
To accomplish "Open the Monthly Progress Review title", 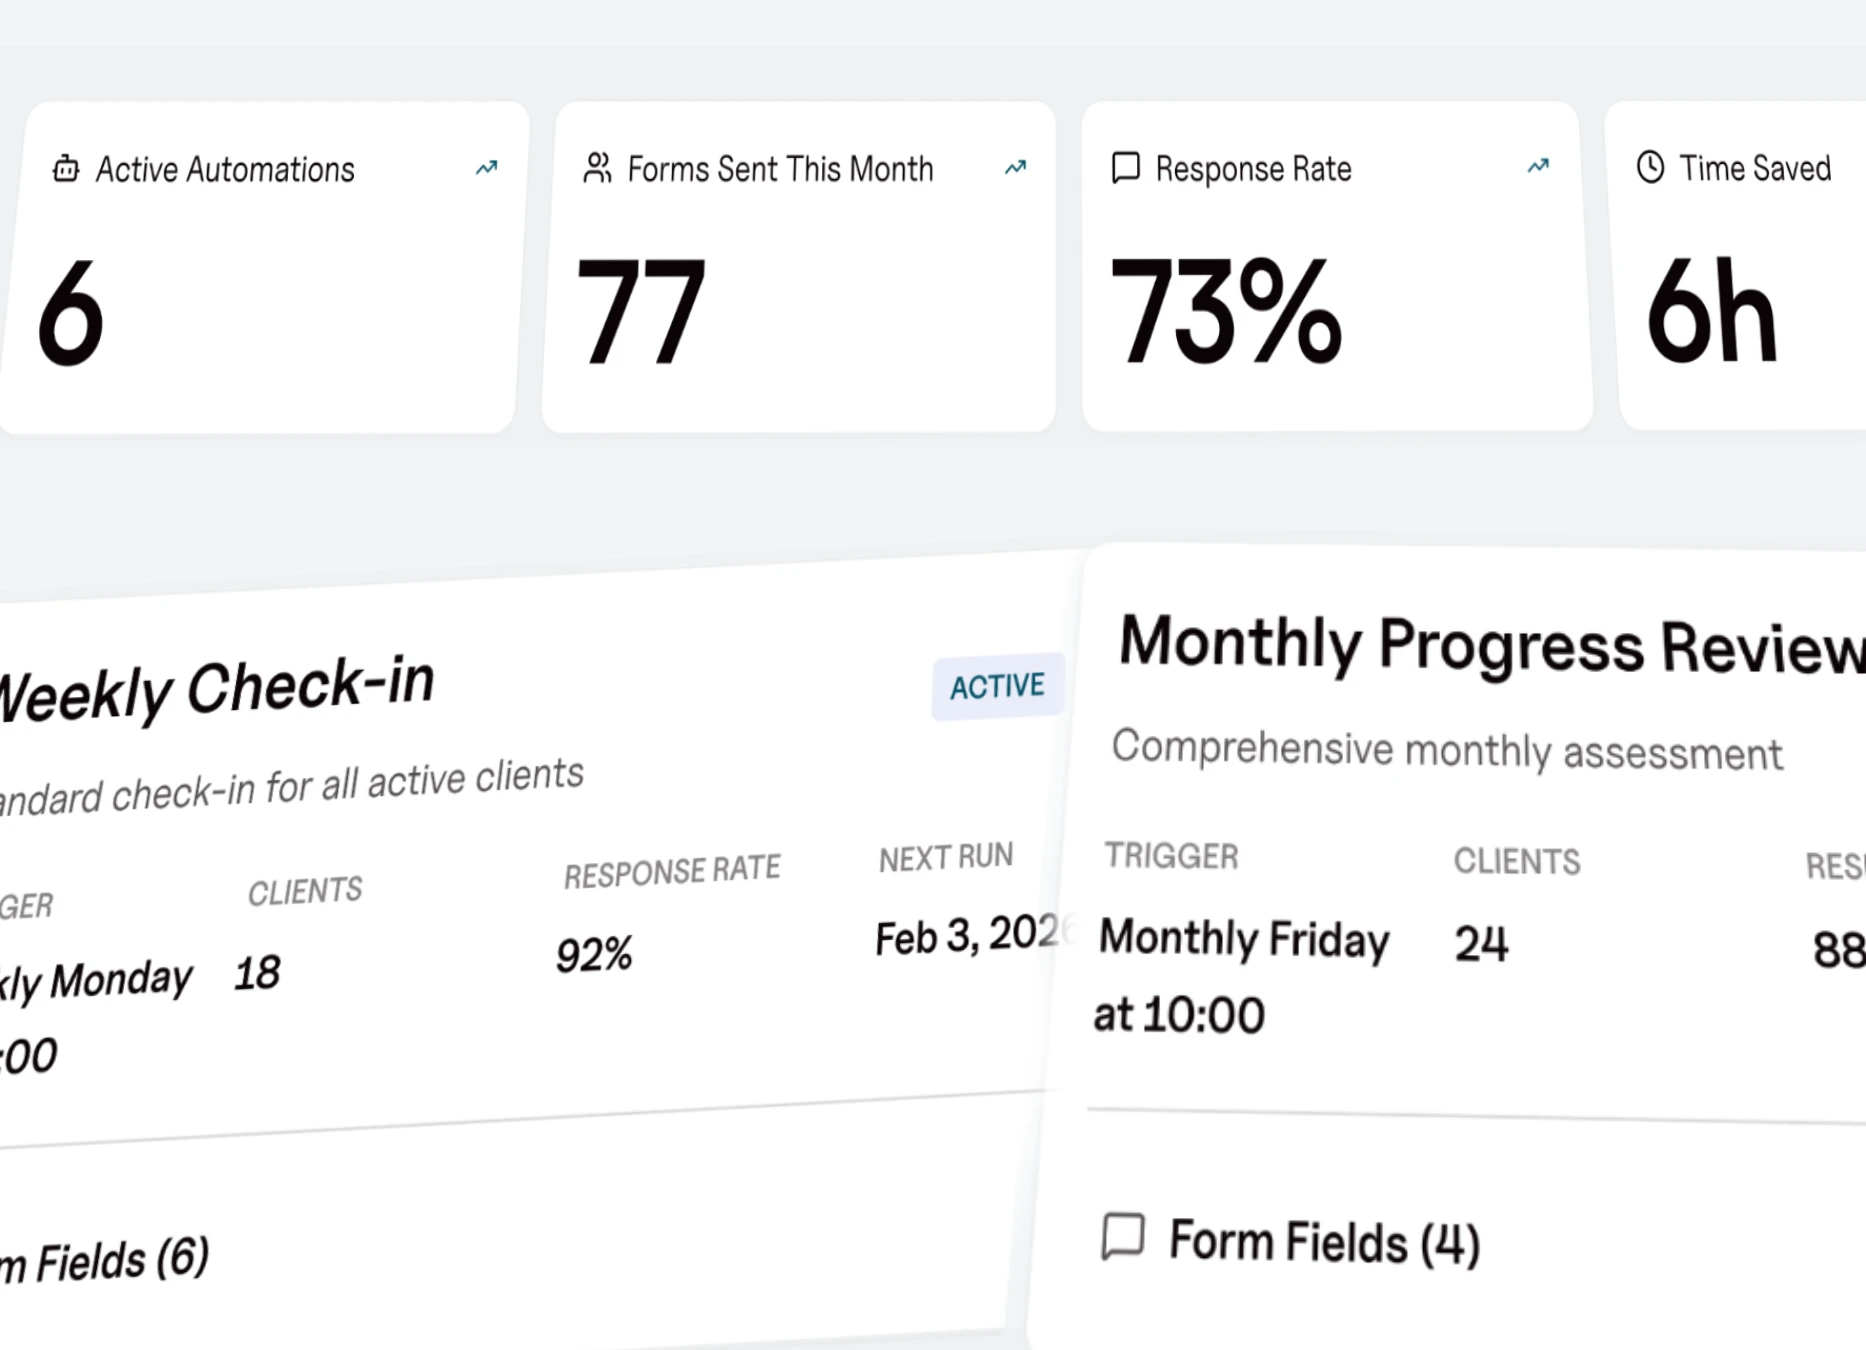I will tap(1490, 645).
